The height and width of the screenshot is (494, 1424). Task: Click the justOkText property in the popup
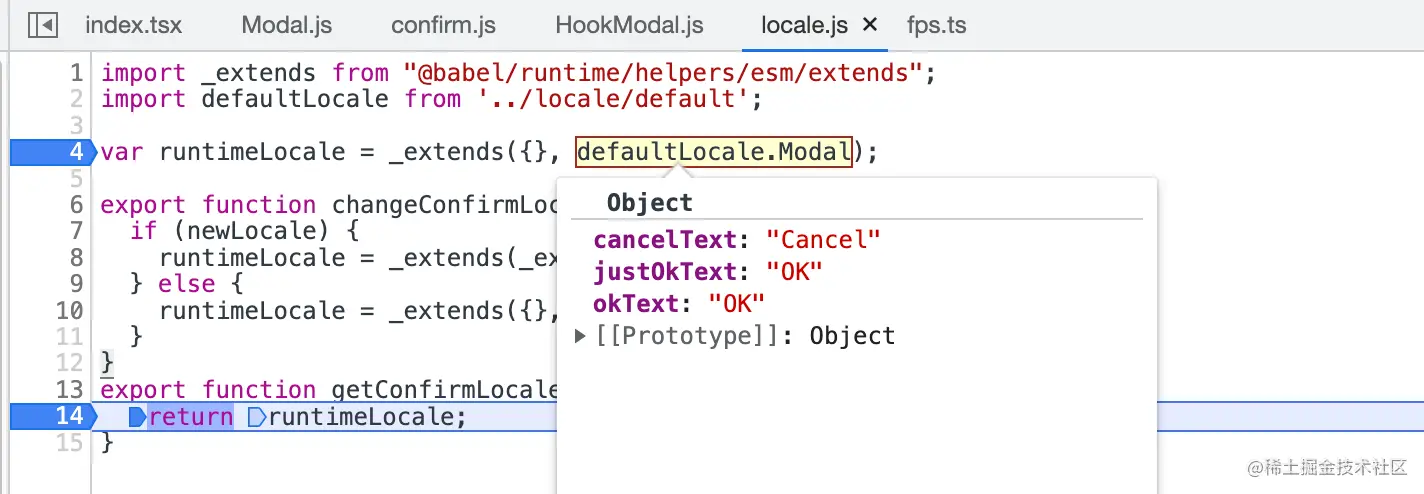pyautogui.click(x=666, y=272)
